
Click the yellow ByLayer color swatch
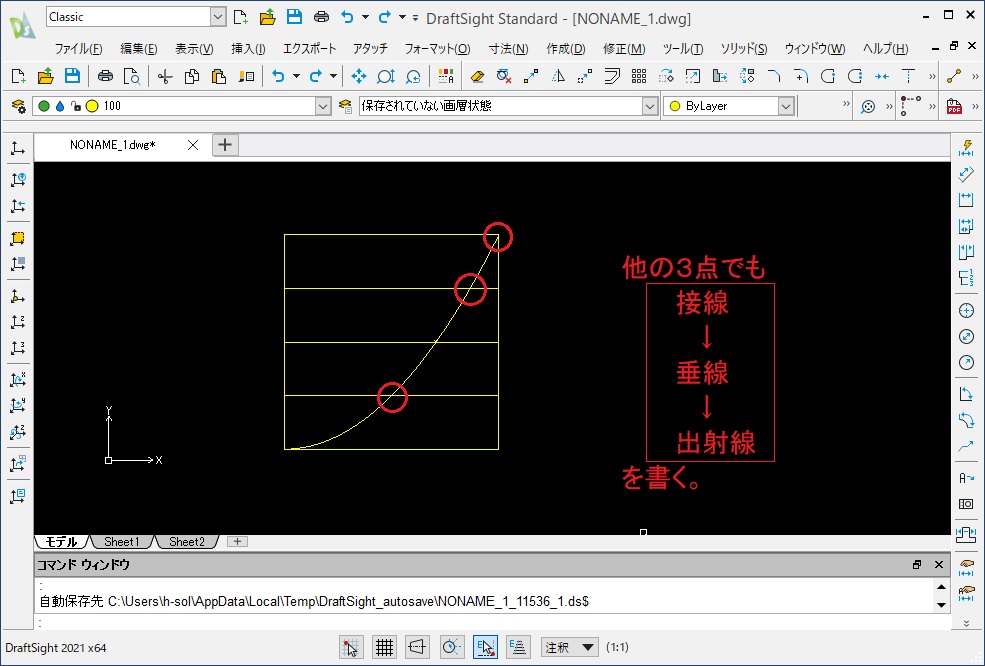(x=675, y=106)
